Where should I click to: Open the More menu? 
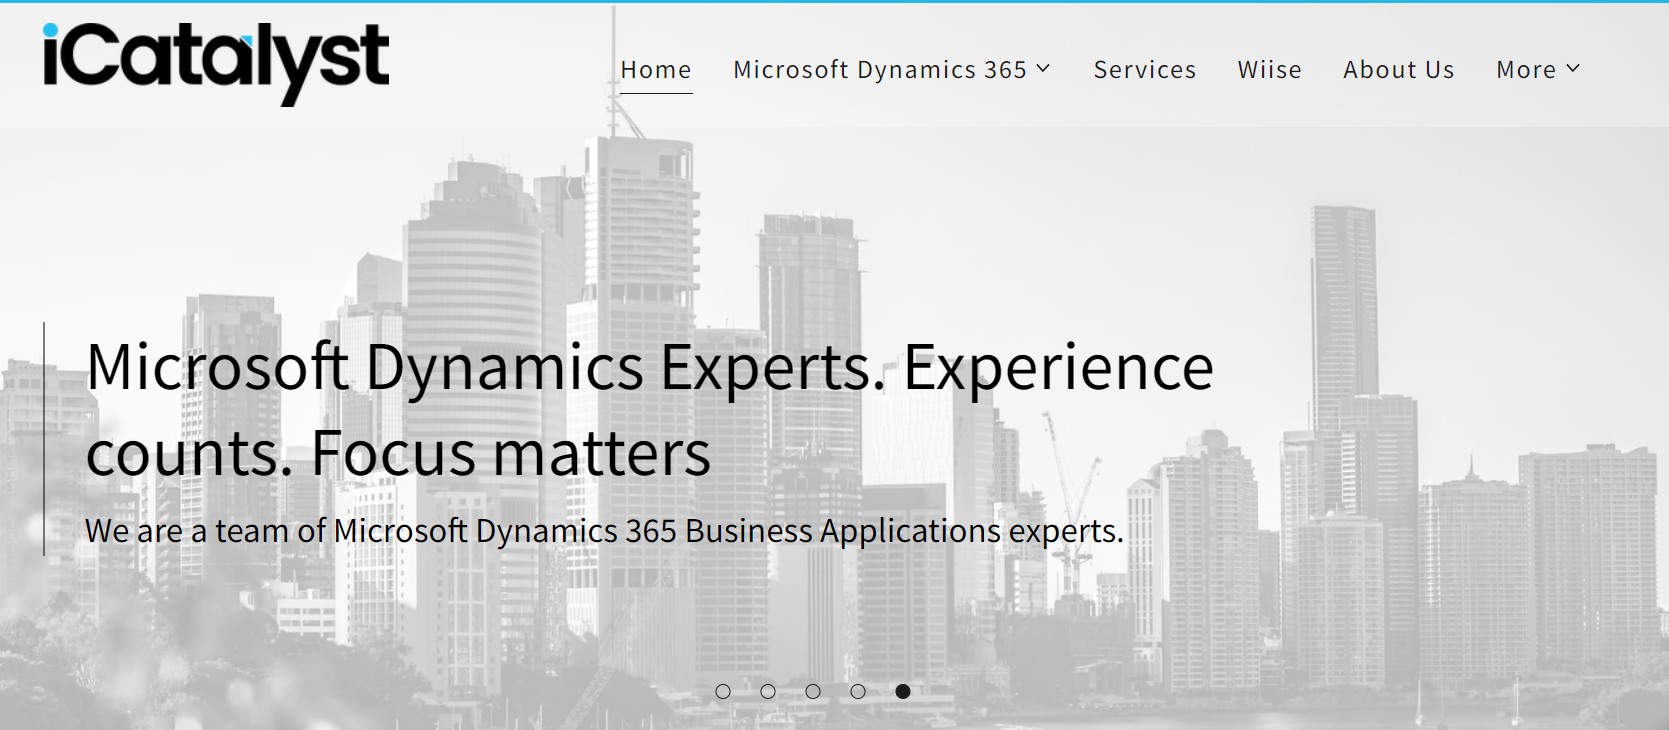1538,69
